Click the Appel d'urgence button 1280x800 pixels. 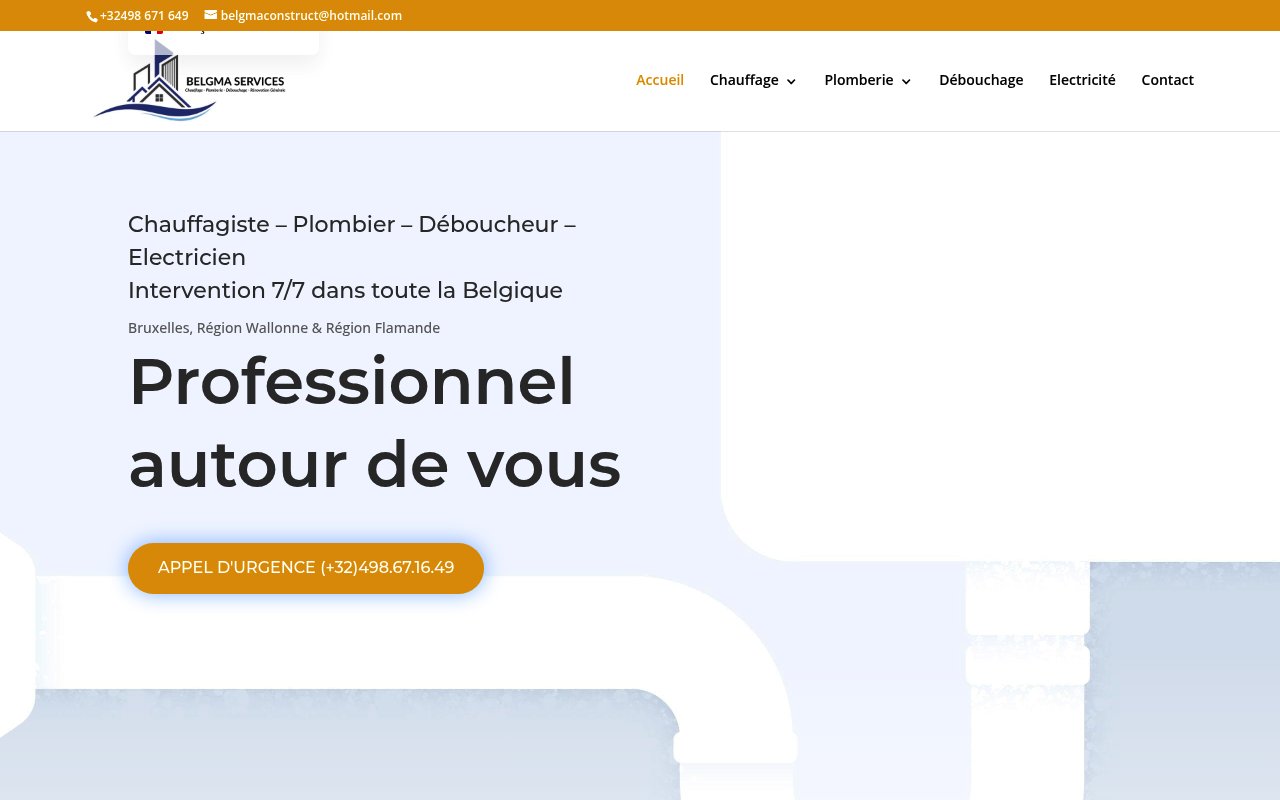306,568
